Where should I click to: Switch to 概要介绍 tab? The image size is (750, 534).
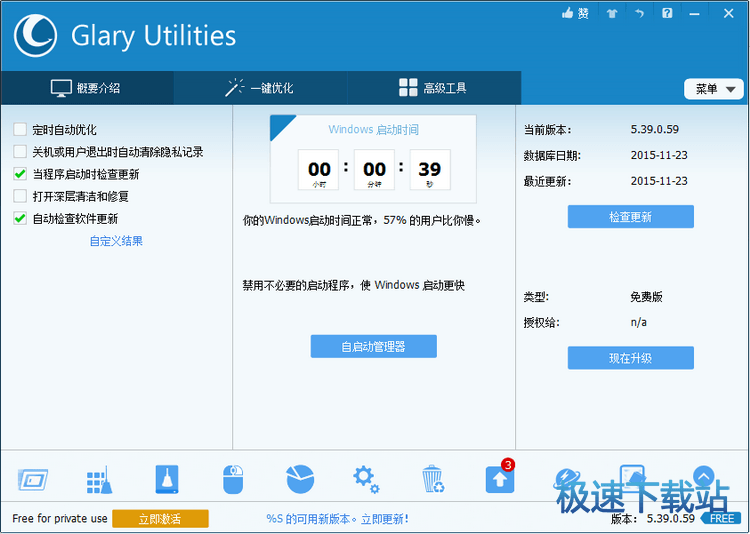point(87,88)
